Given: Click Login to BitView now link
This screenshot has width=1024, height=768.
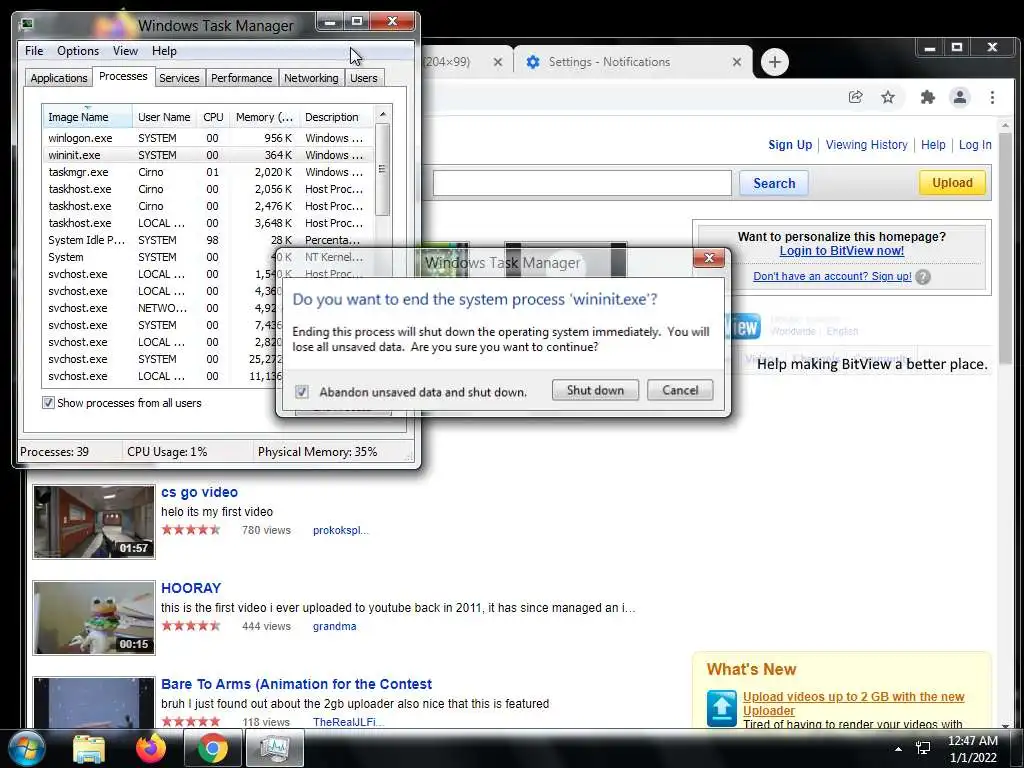Looking at the screenshot, I should click(x=841, y=251).
